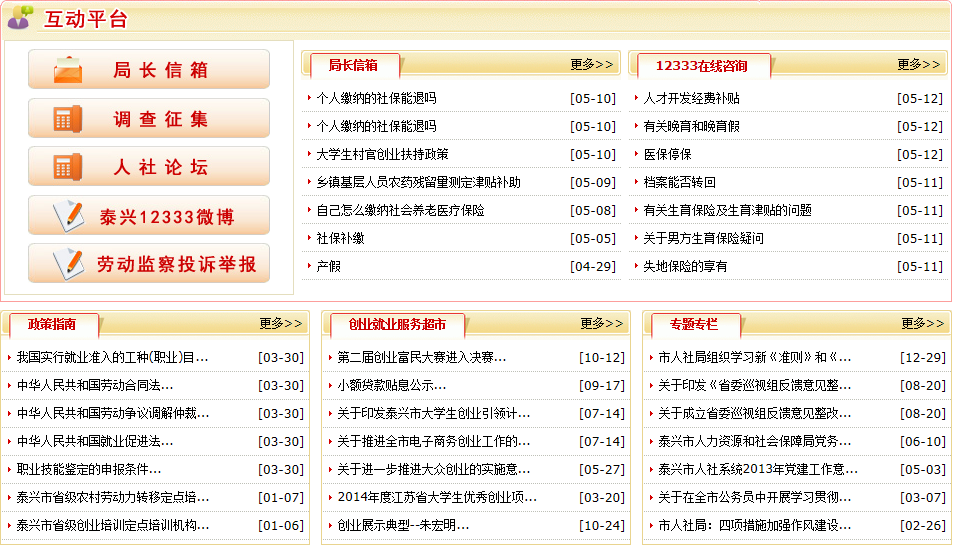
Task: Open the 泰兴12333微博 button
Action: point(149,215)
